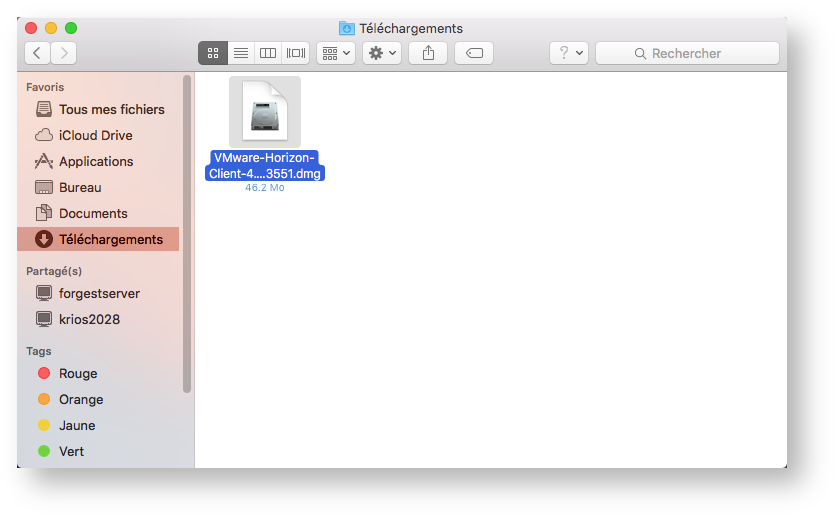Select the Rouge tag
835x516 pixels.
(100, 373)
